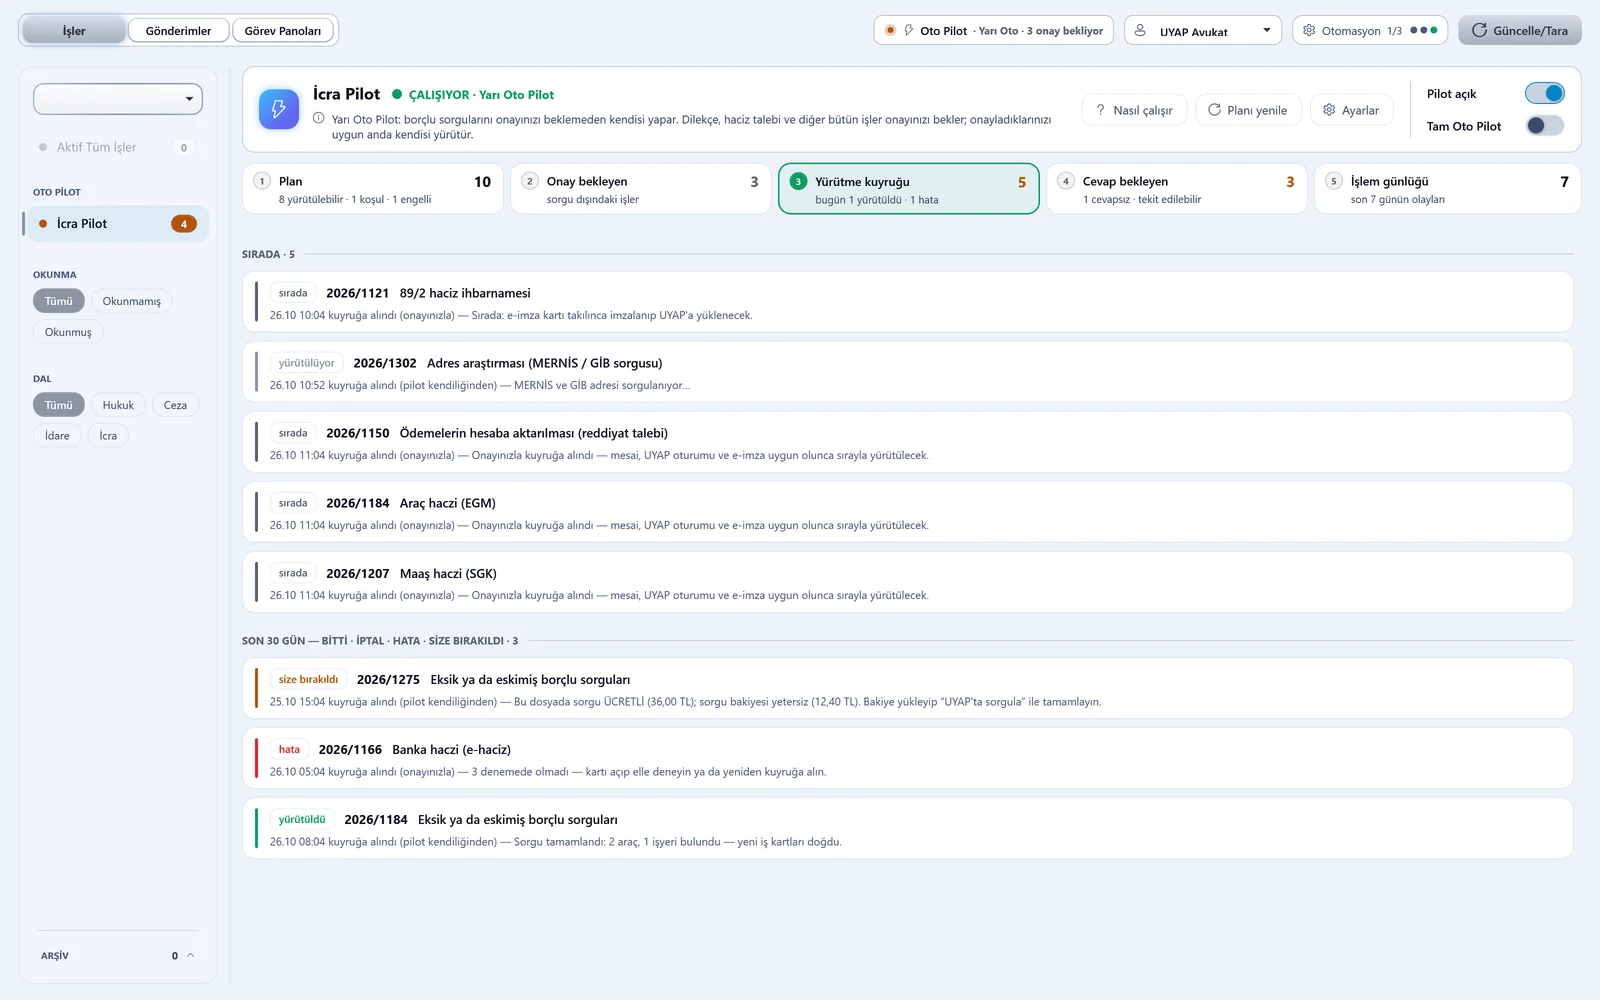Click the Otomasyon gear icon in top bar

click(1309, 31)
